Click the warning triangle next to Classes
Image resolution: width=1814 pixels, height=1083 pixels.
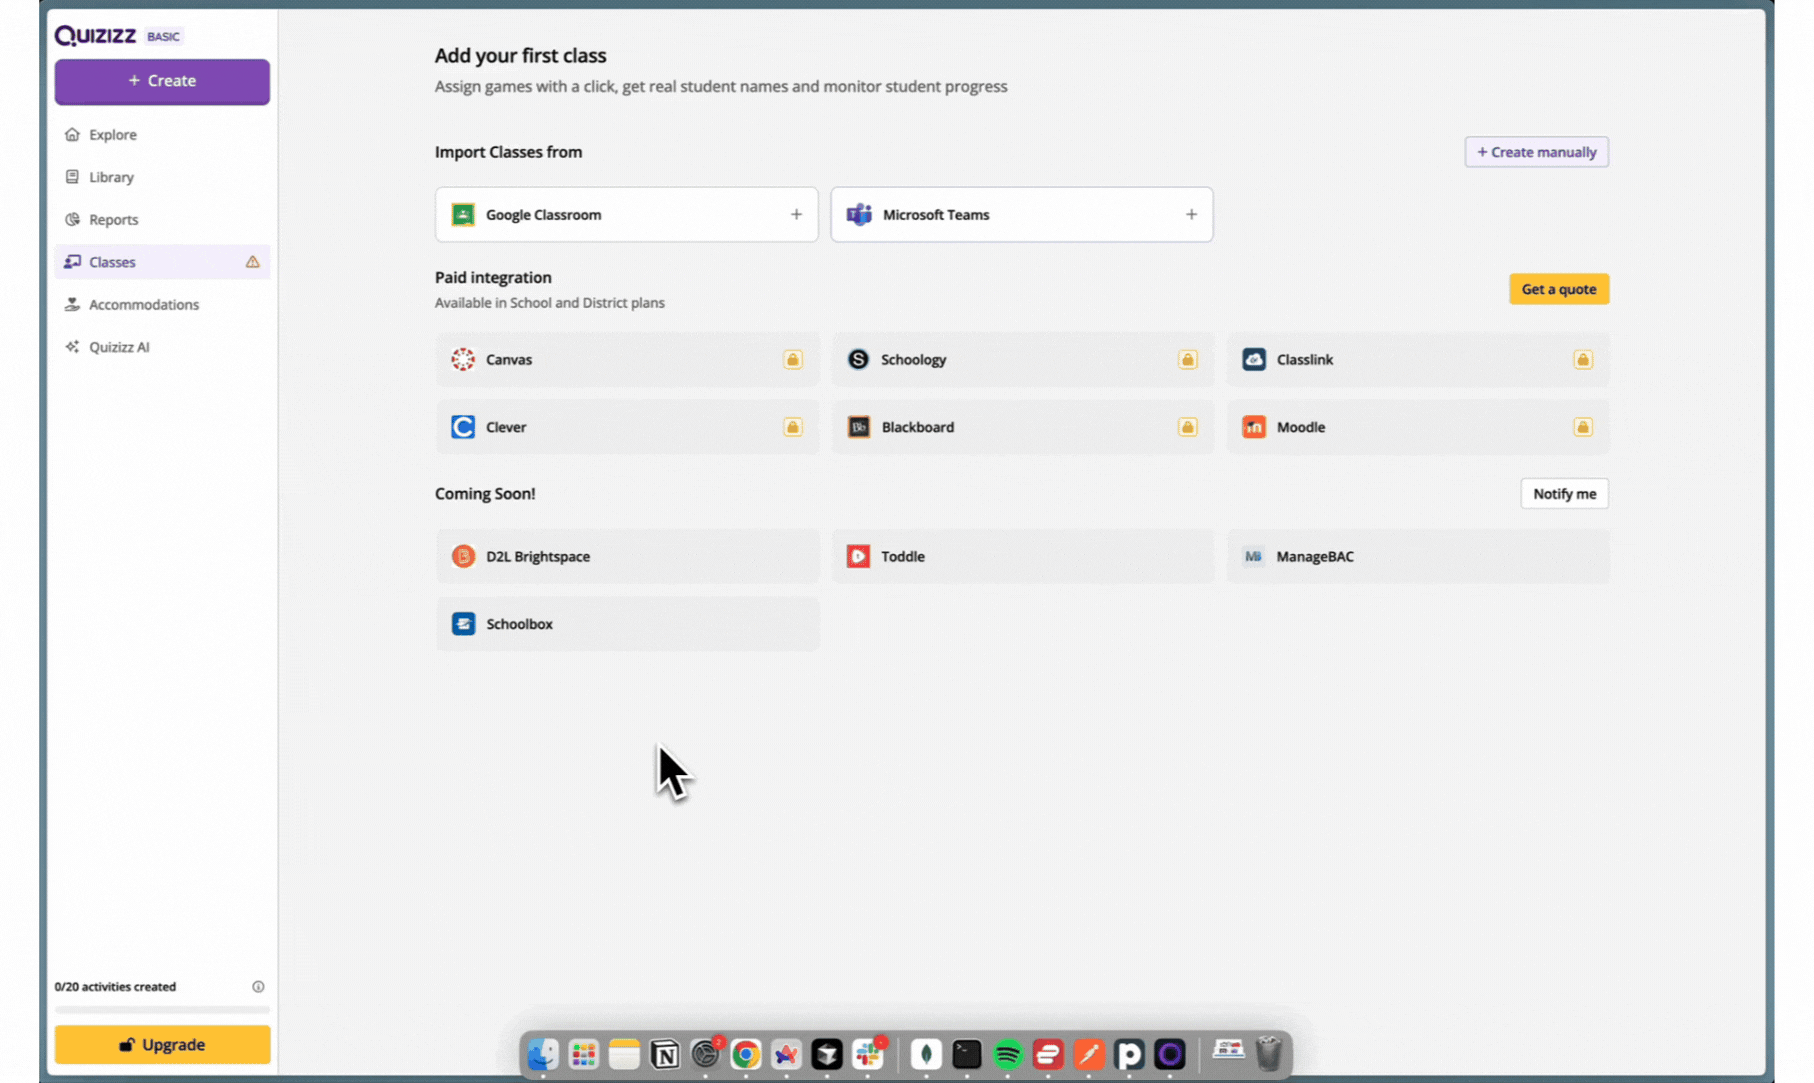coord(252,262)
